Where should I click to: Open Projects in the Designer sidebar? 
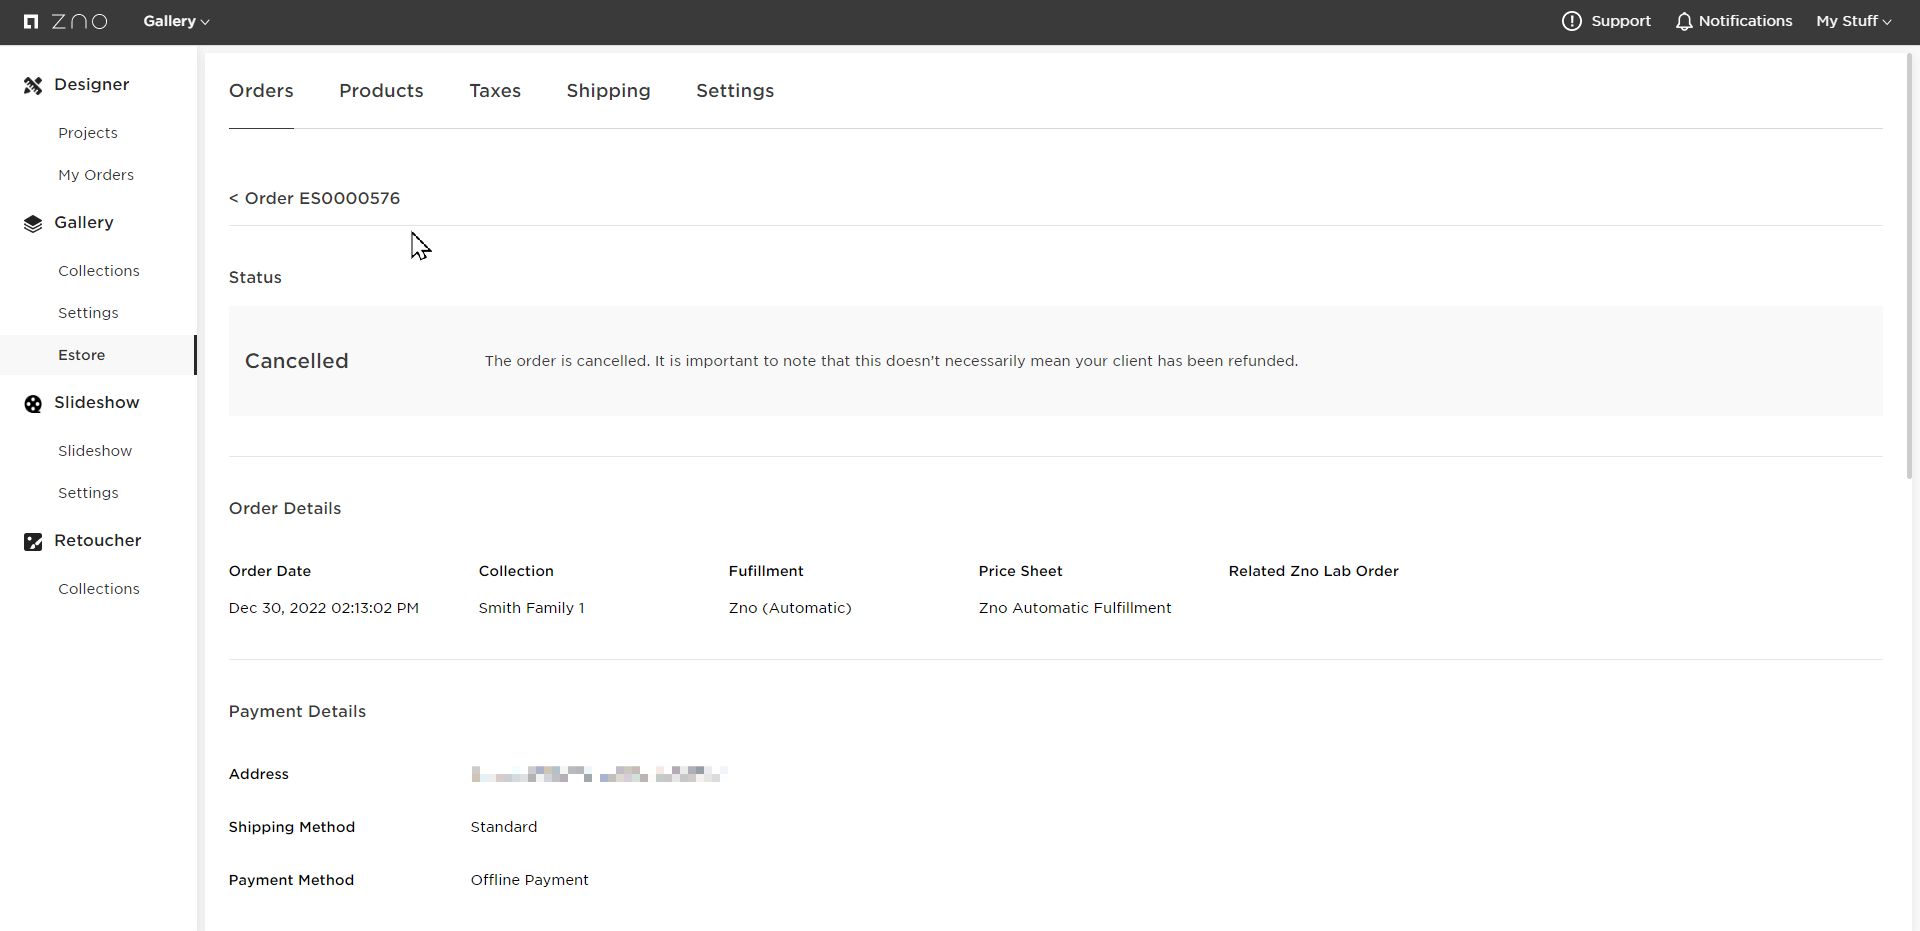pyautogui.click(x=88, y=133)
